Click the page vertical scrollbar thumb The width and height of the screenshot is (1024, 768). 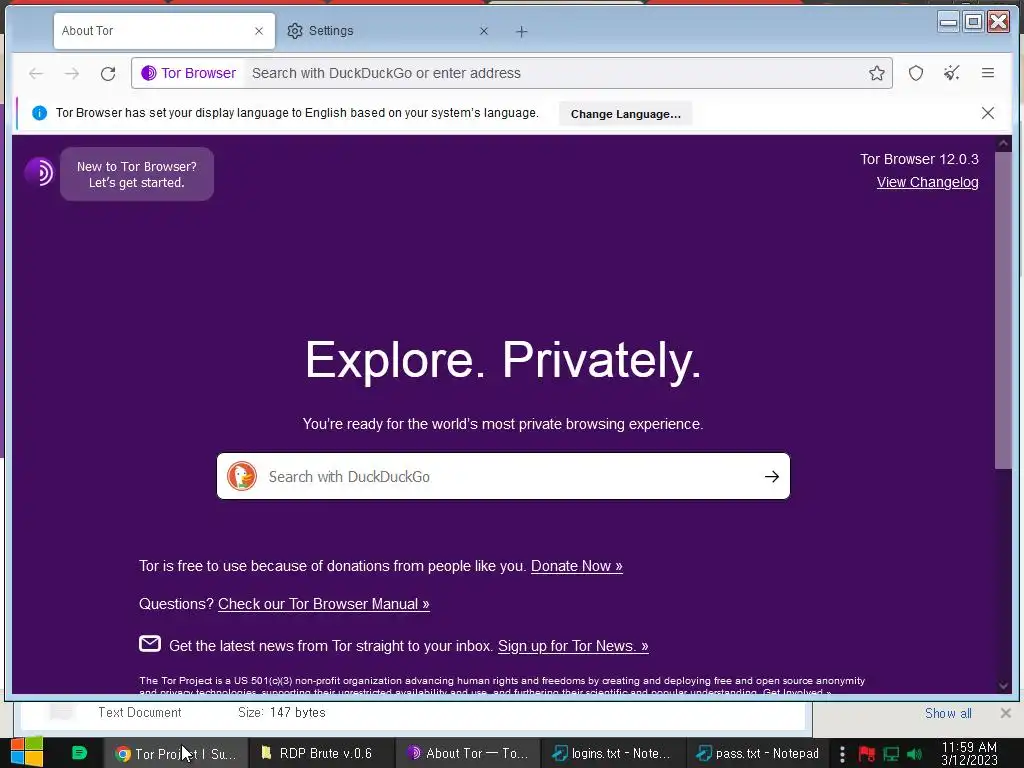1002,310
